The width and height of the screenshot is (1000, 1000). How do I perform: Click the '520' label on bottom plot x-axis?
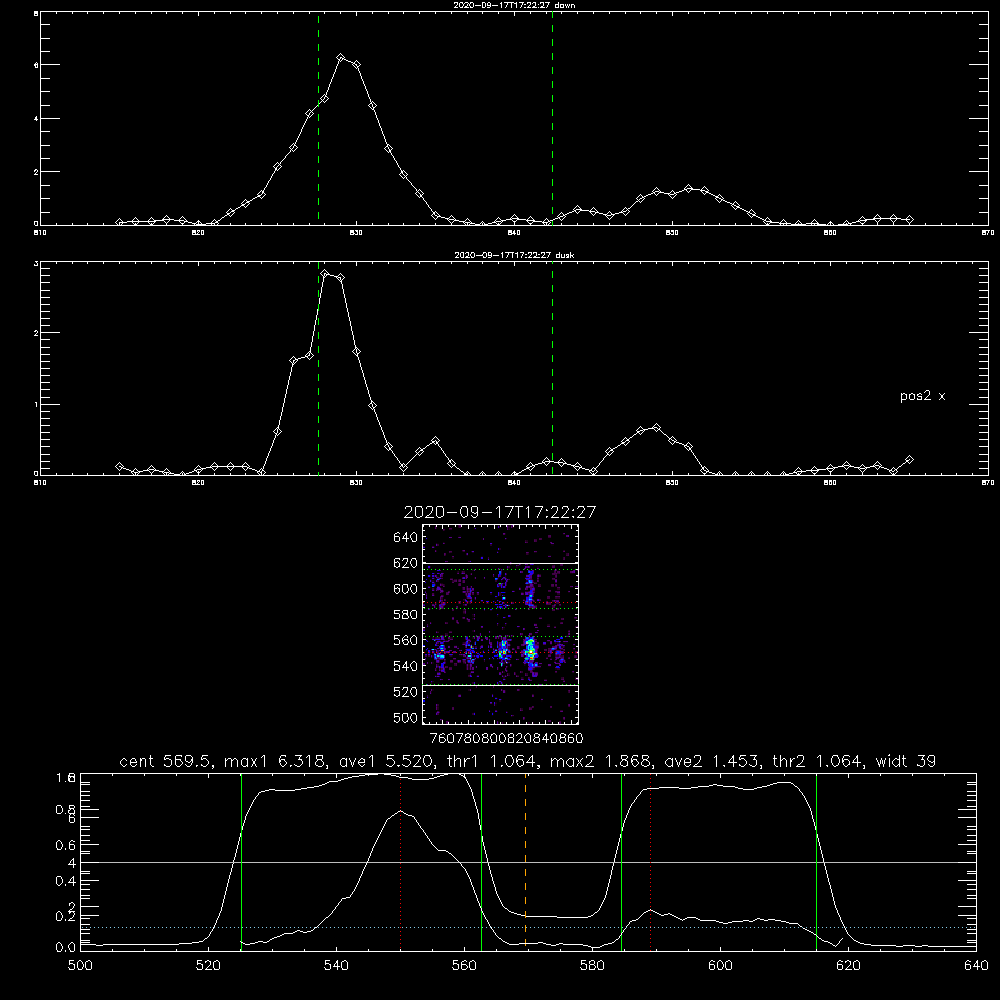point(209,966)
